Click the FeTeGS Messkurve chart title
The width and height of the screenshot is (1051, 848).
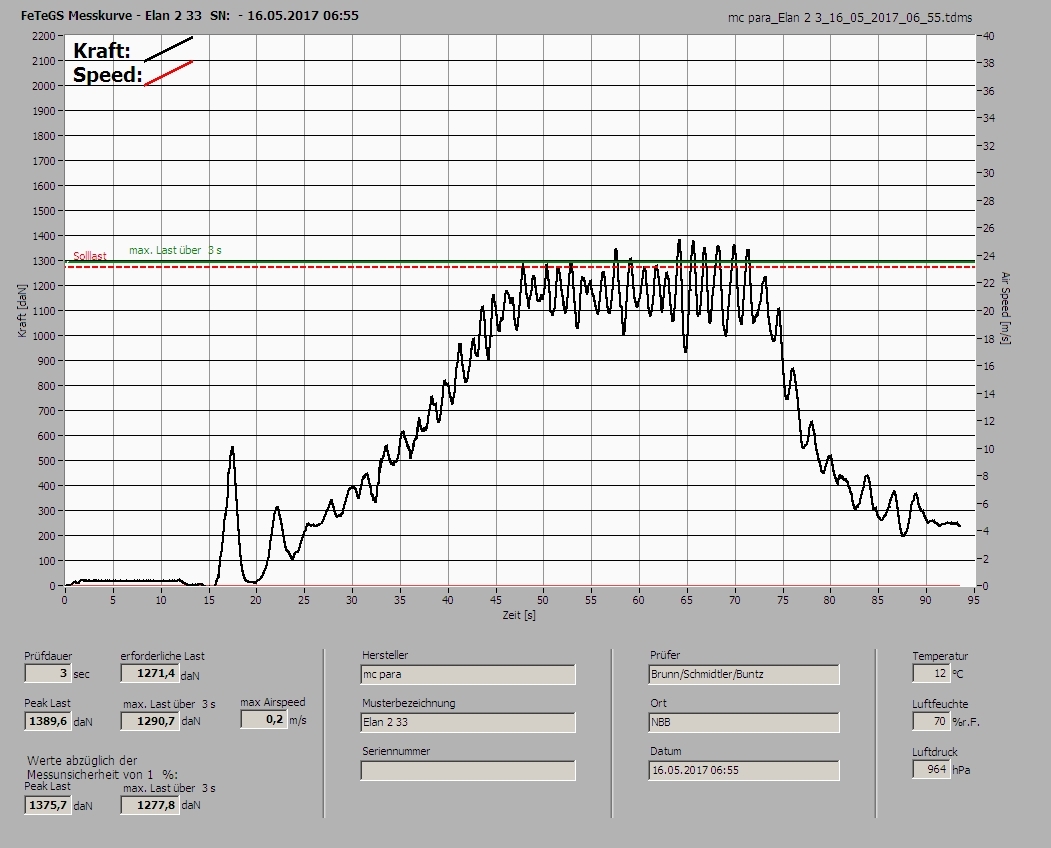[190, 15]
